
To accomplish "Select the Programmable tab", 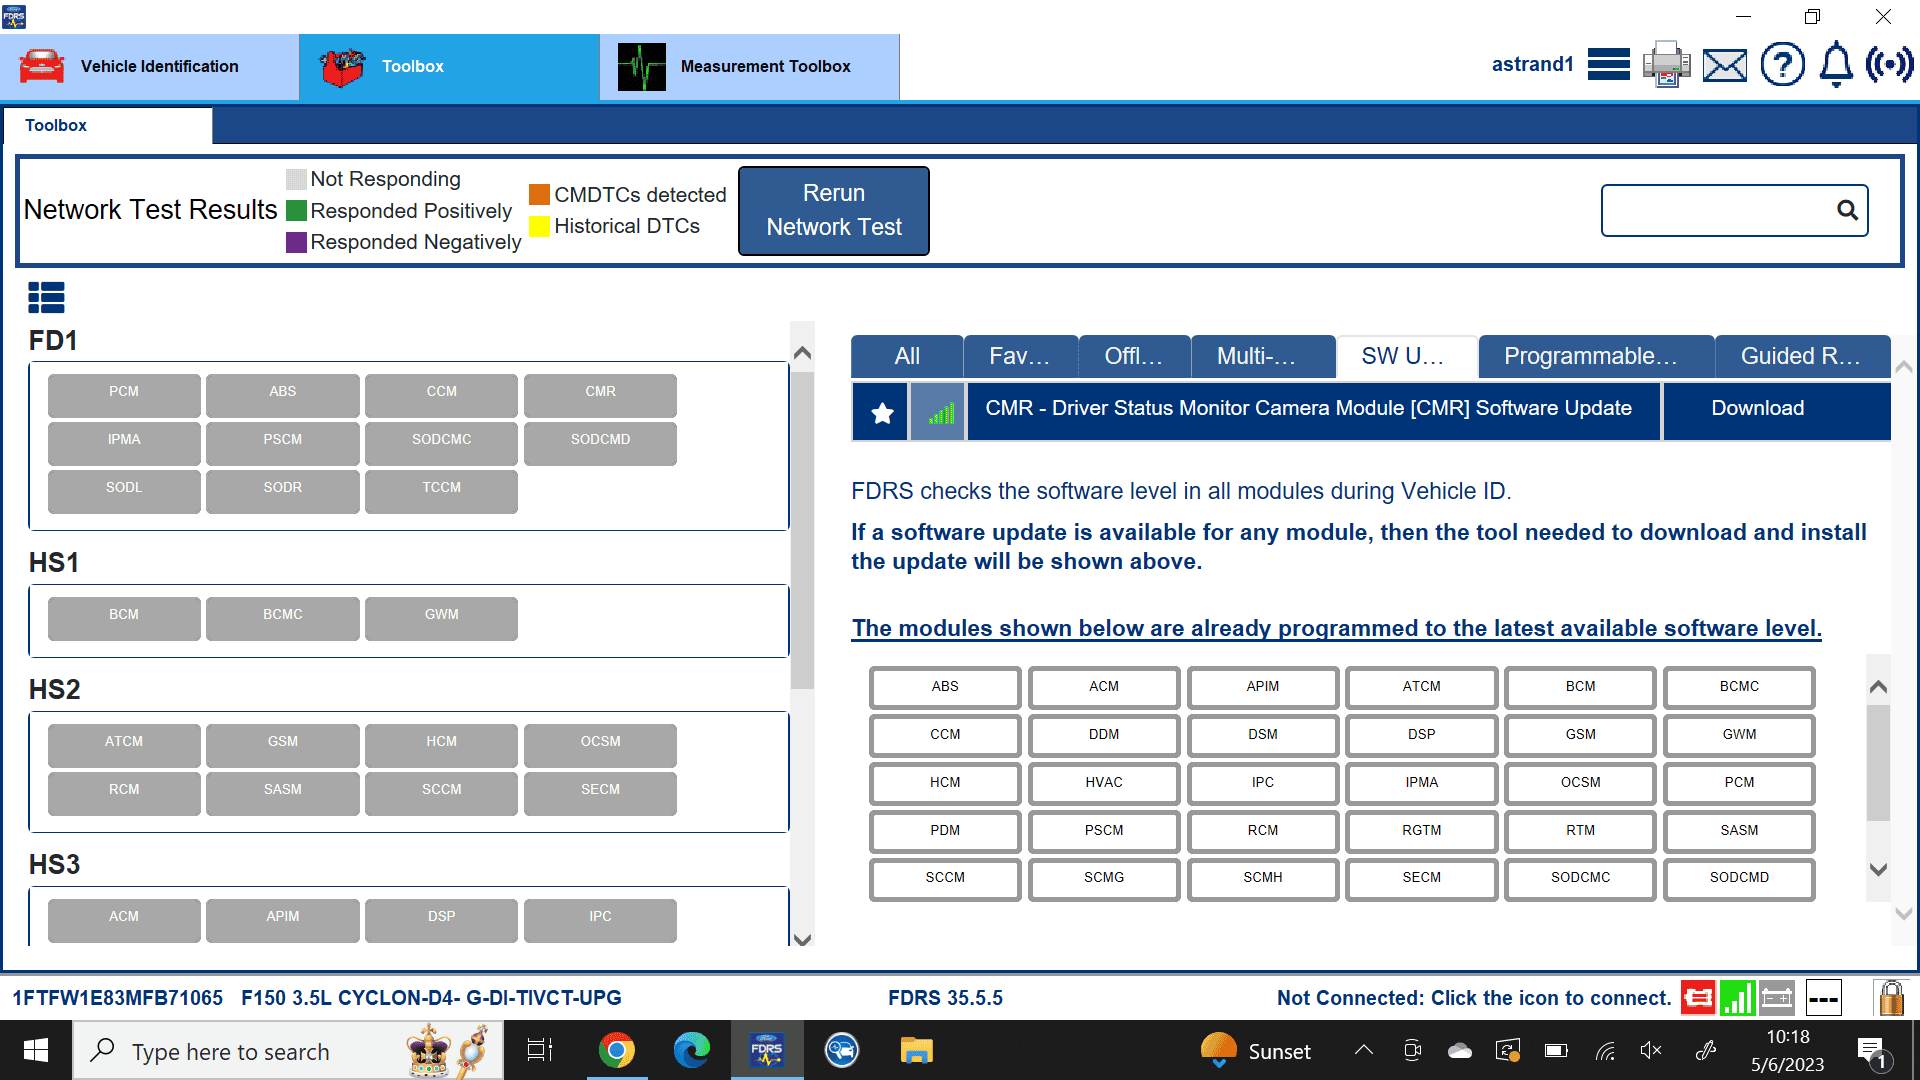I will [x=1595, y=356].
